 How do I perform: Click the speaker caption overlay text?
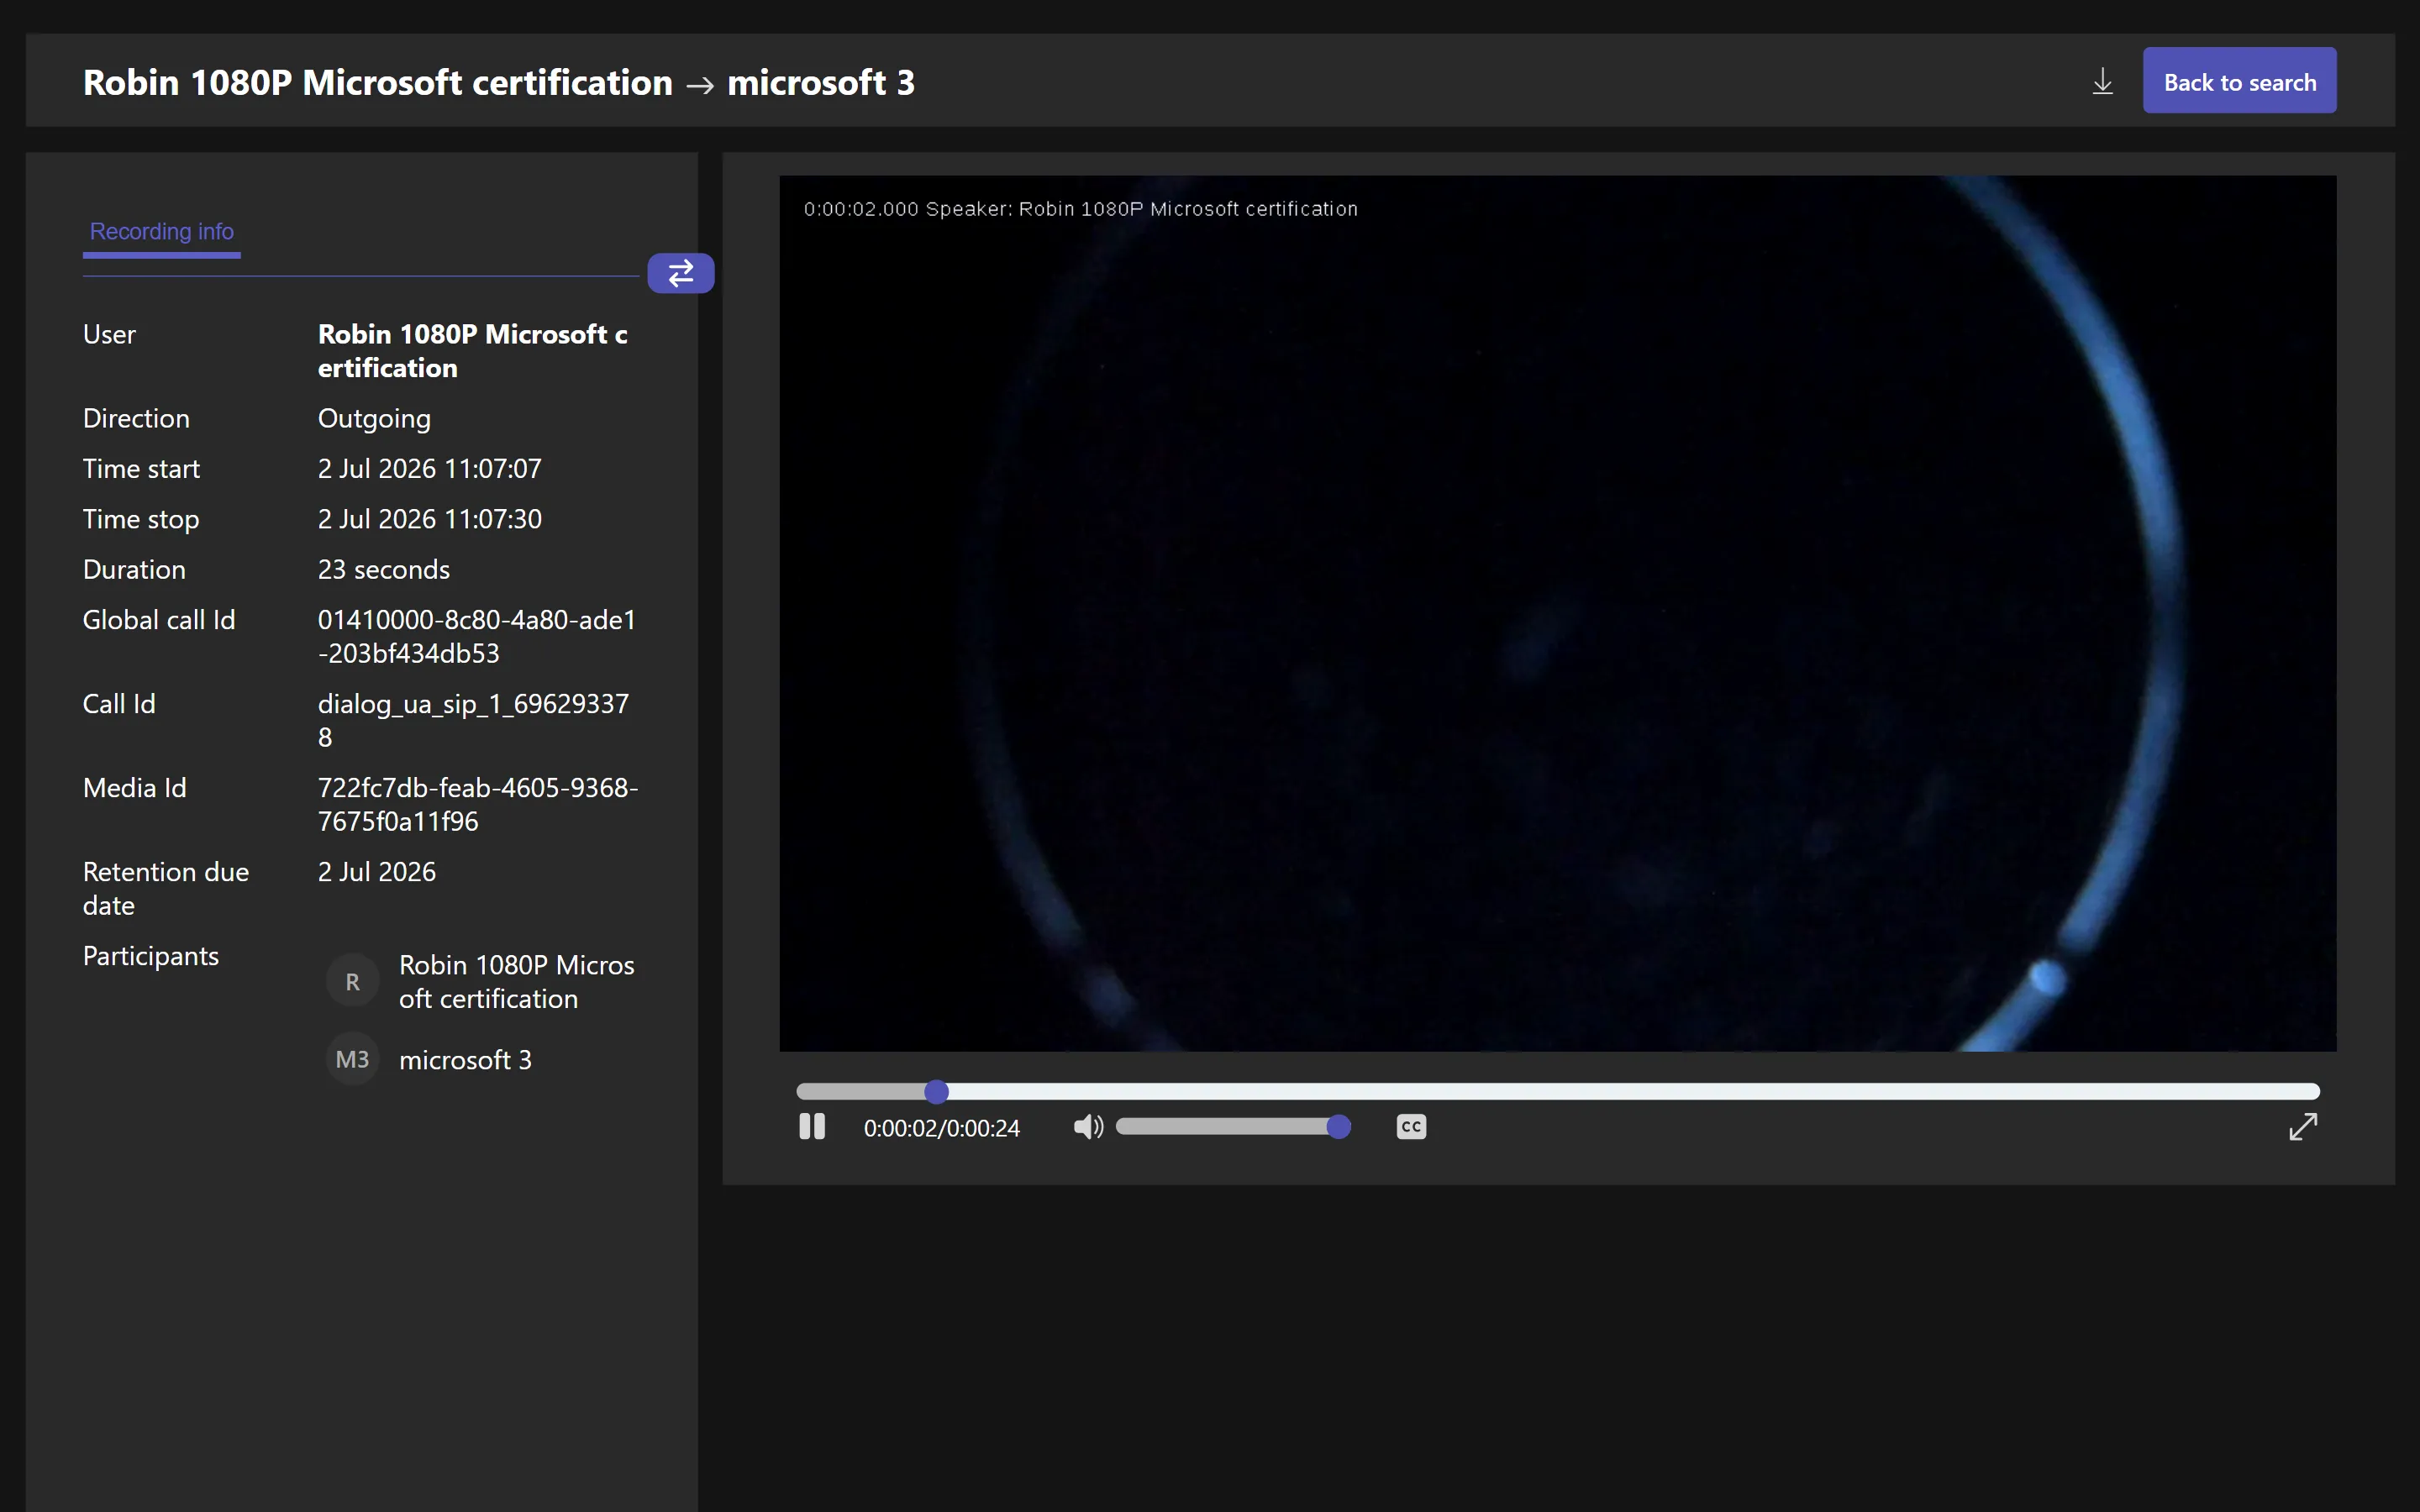[x=1080, y=209]
